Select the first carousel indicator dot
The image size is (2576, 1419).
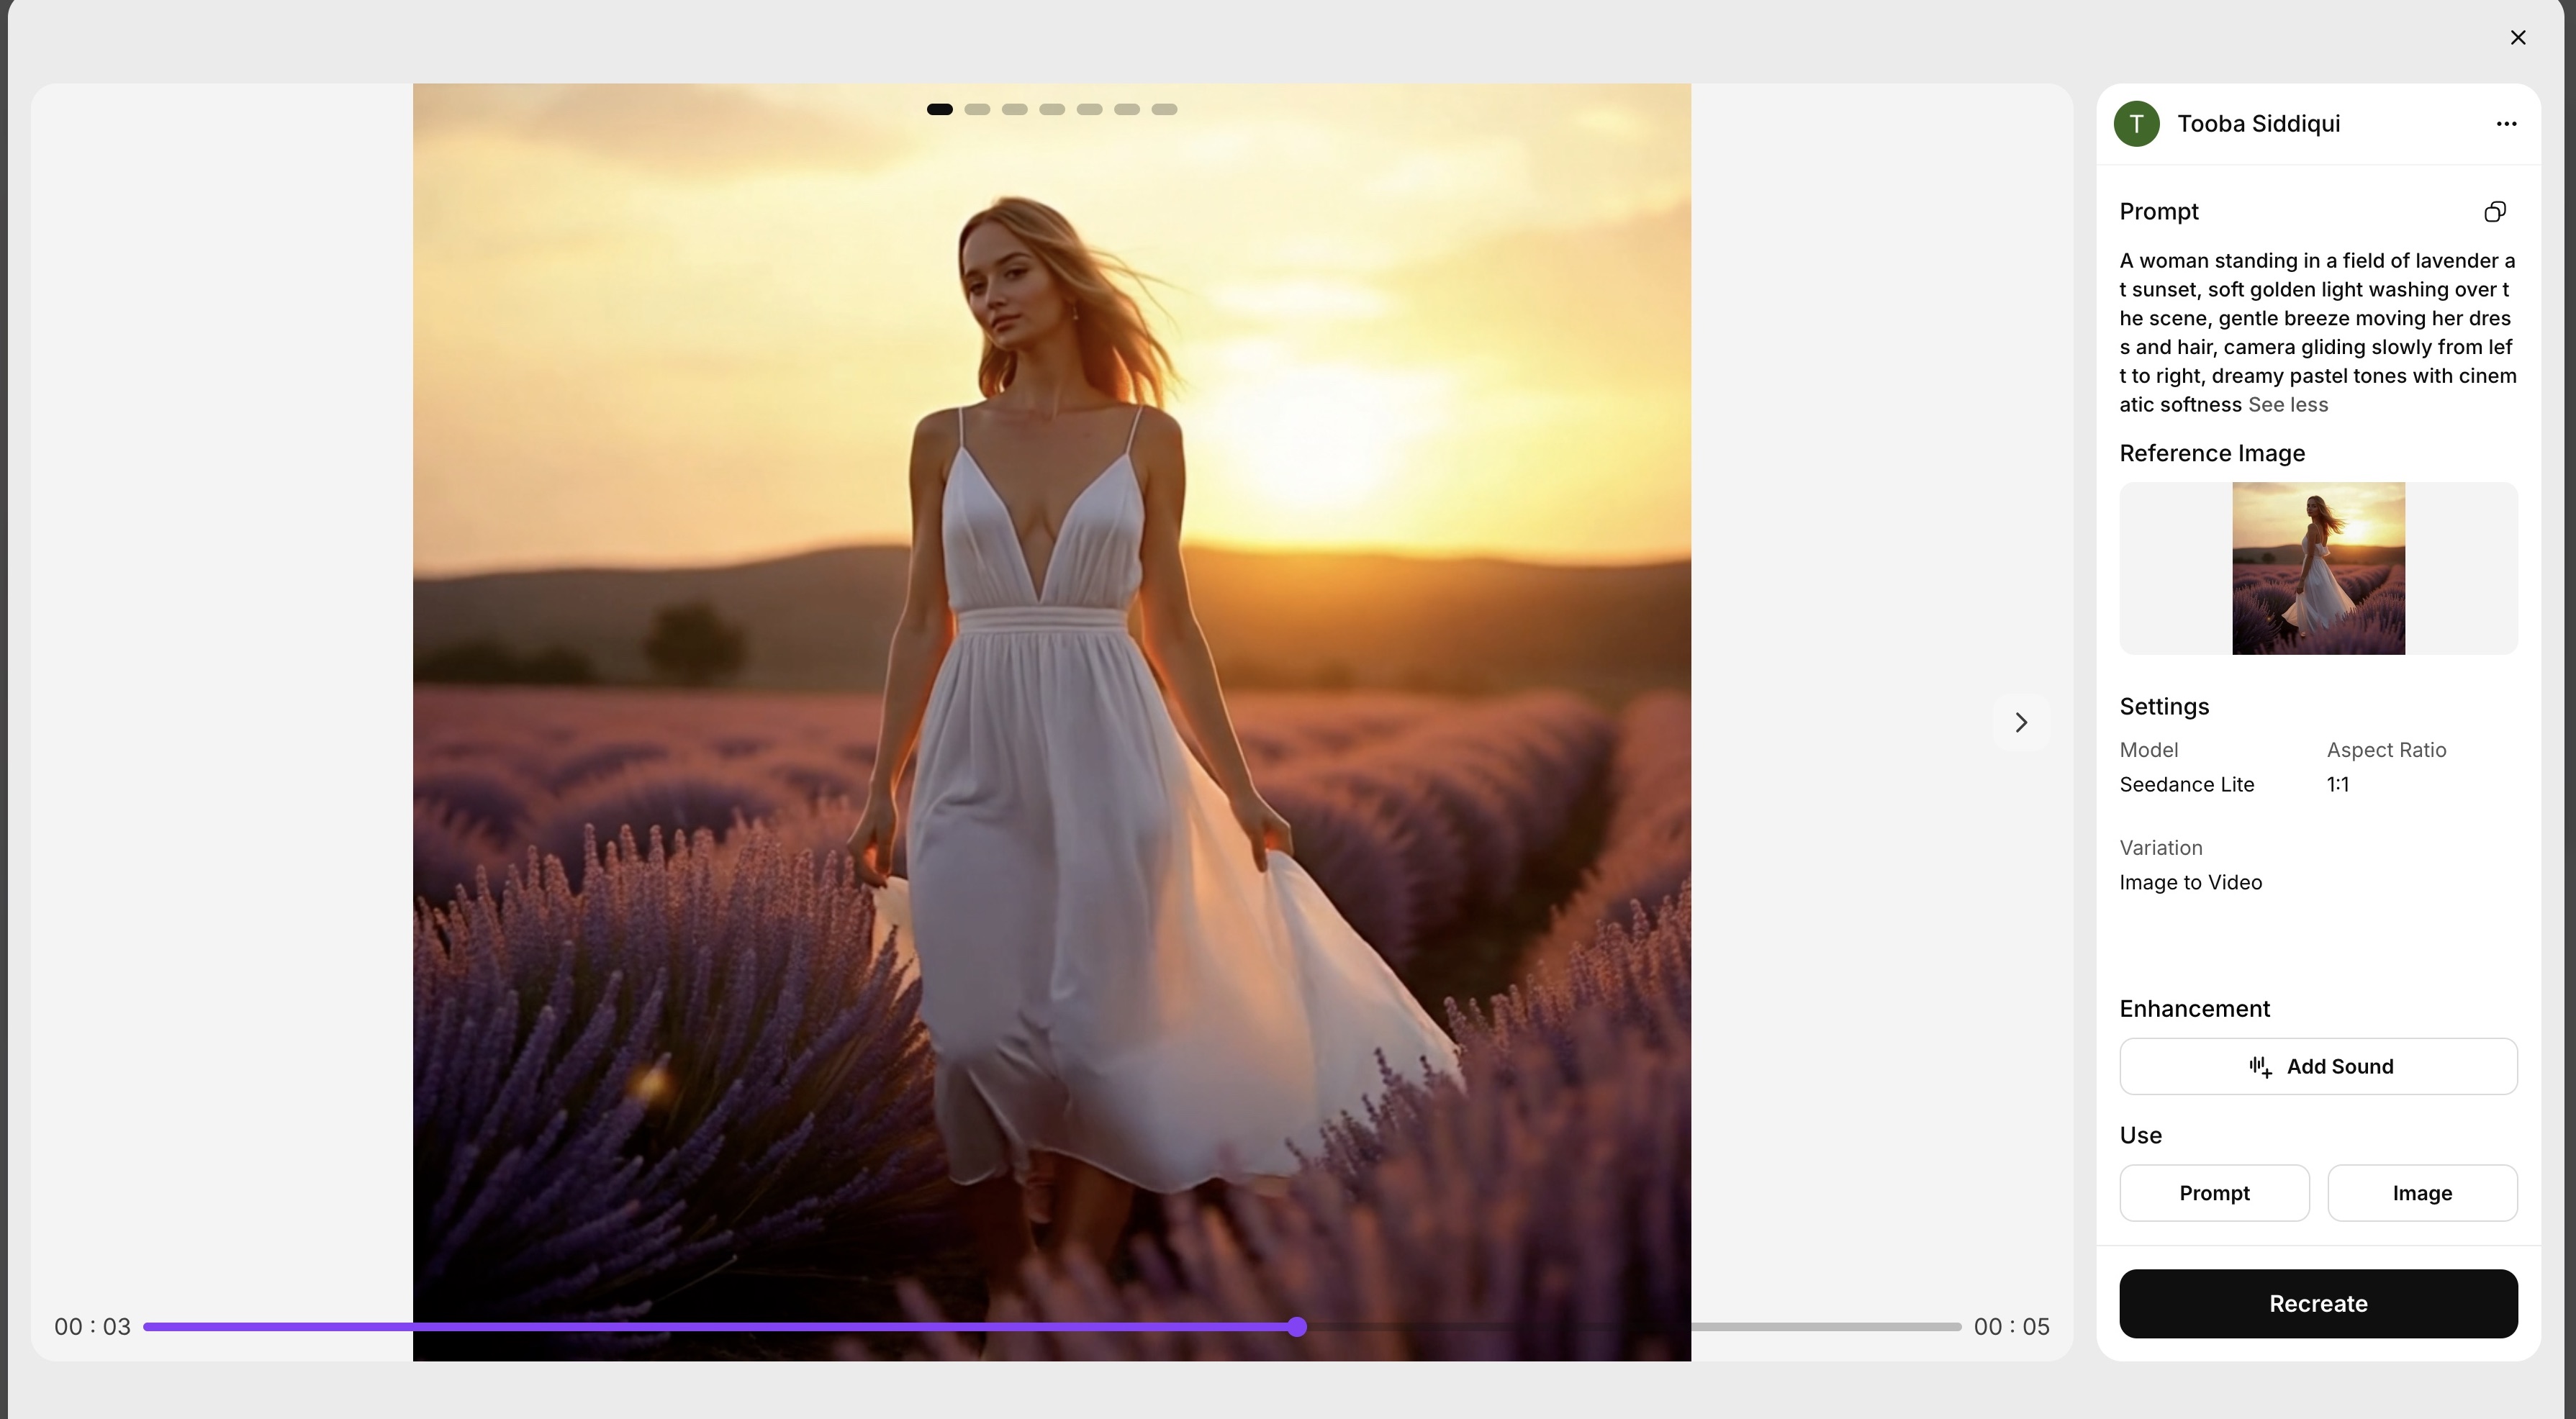point(939,109)
